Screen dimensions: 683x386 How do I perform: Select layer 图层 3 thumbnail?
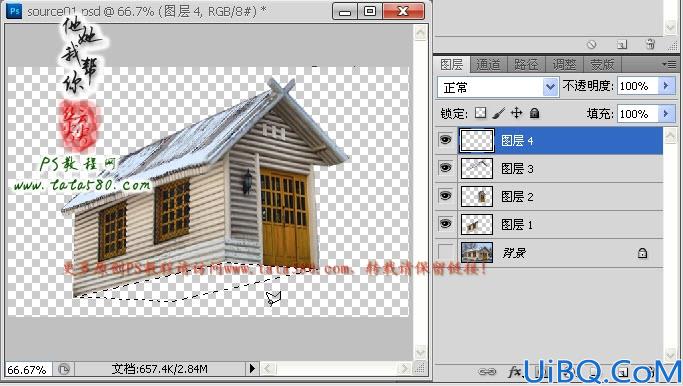pos(477,168)
